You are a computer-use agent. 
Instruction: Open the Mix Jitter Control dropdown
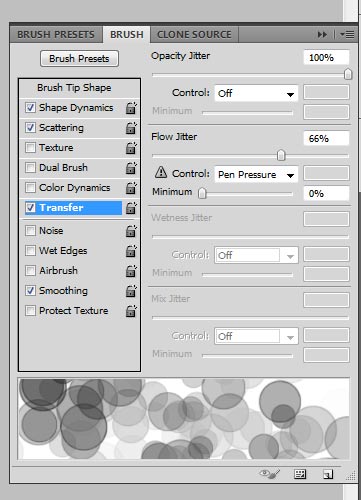256,336
